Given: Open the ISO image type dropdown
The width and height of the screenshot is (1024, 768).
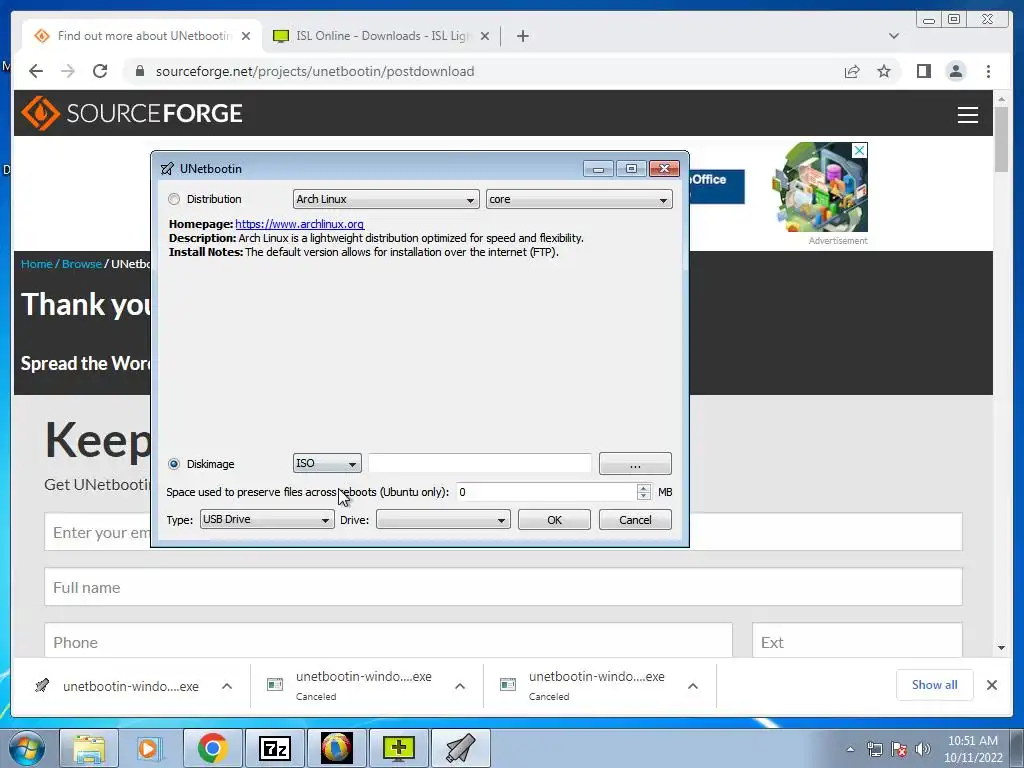Looking at the screenshot, I should (327, 463).
